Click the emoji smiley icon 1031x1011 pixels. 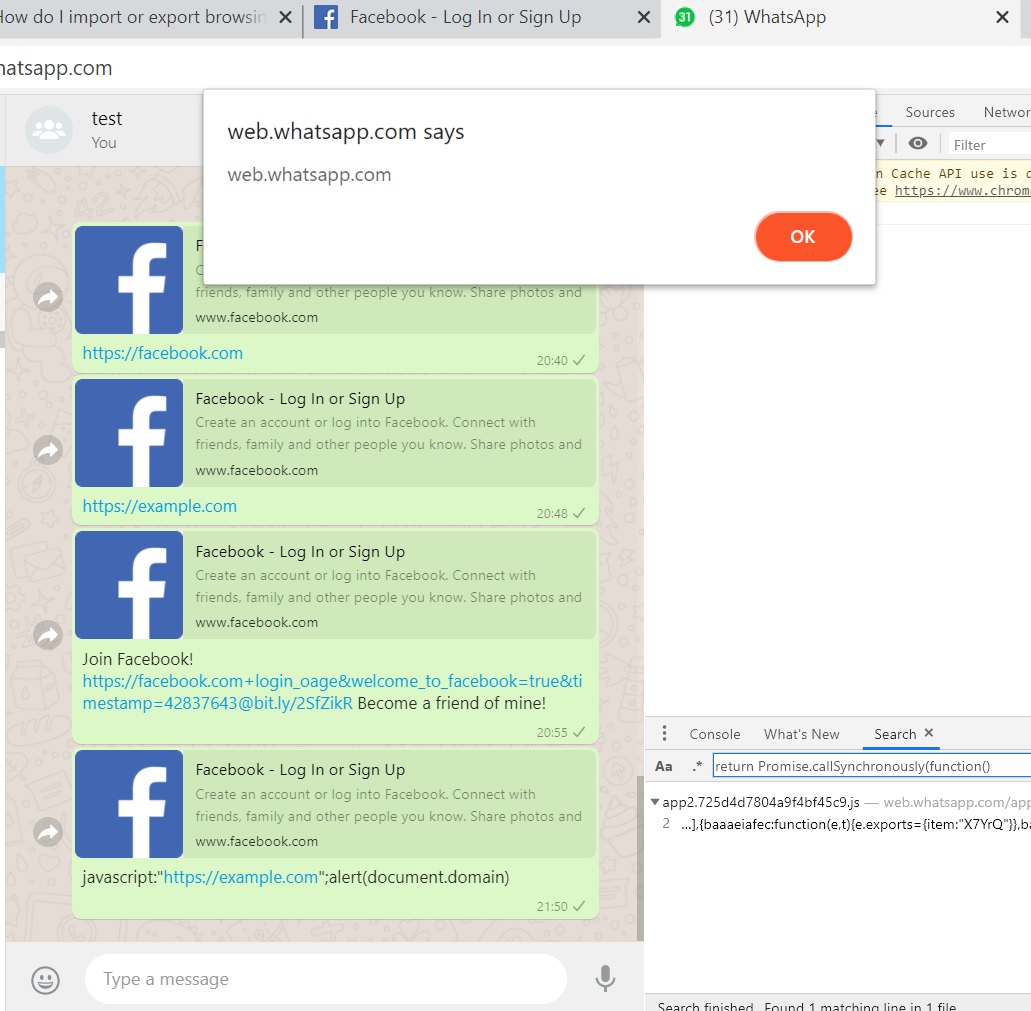45,980
